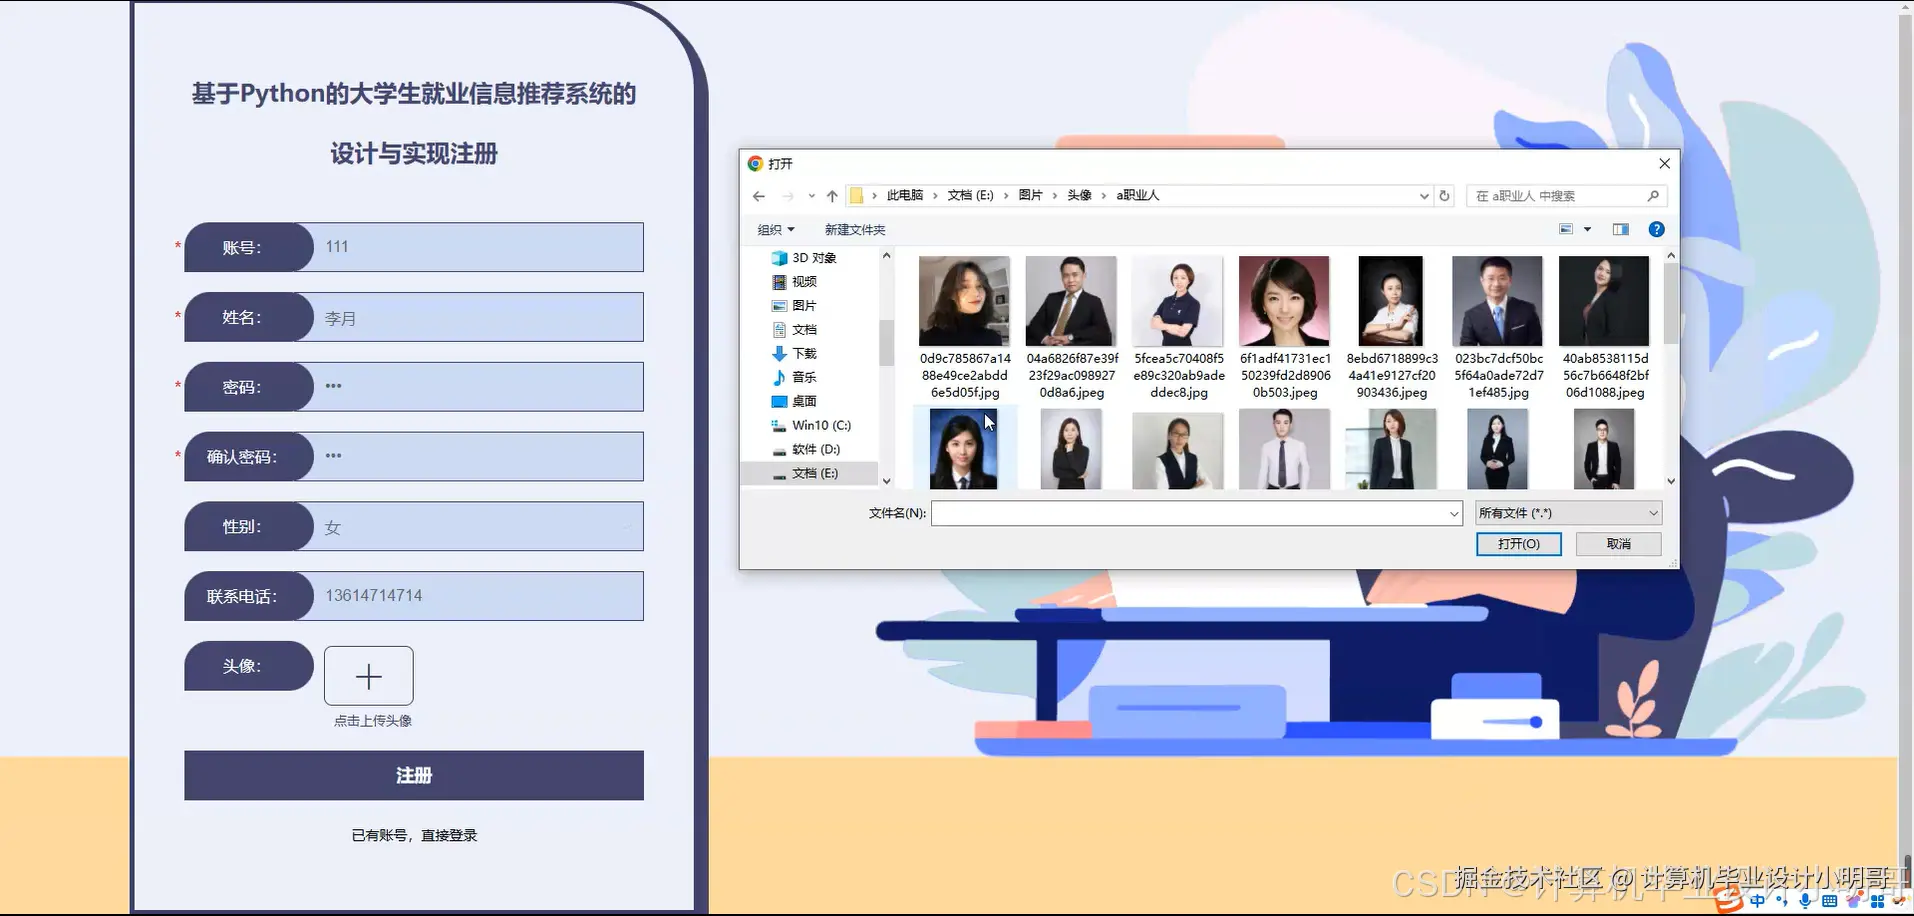Click the help question mark icon
1914x916 pixels.
1657,231
